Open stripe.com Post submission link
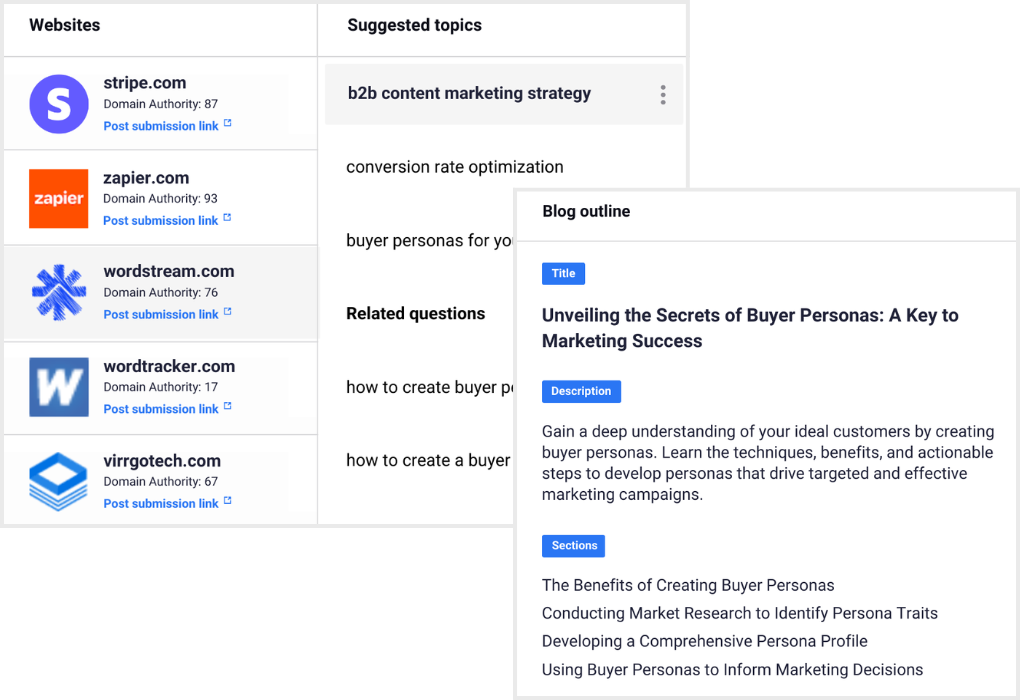The image size is (1020, 700). tap(161, 126)
